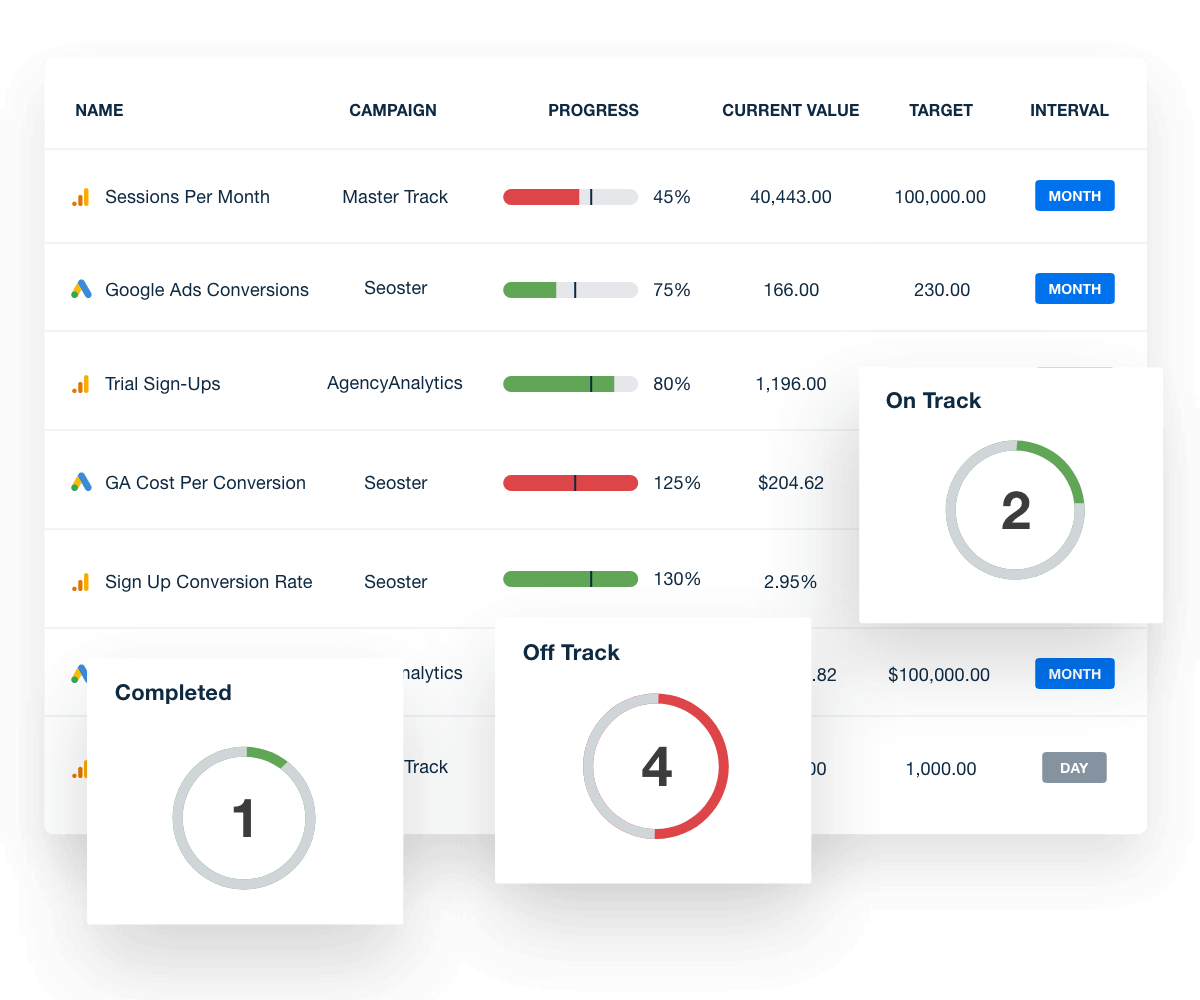The width and height of the screenshot is (1200, 1000).
Task: Click the INTERVAL column header
Action: [1069, 111]
